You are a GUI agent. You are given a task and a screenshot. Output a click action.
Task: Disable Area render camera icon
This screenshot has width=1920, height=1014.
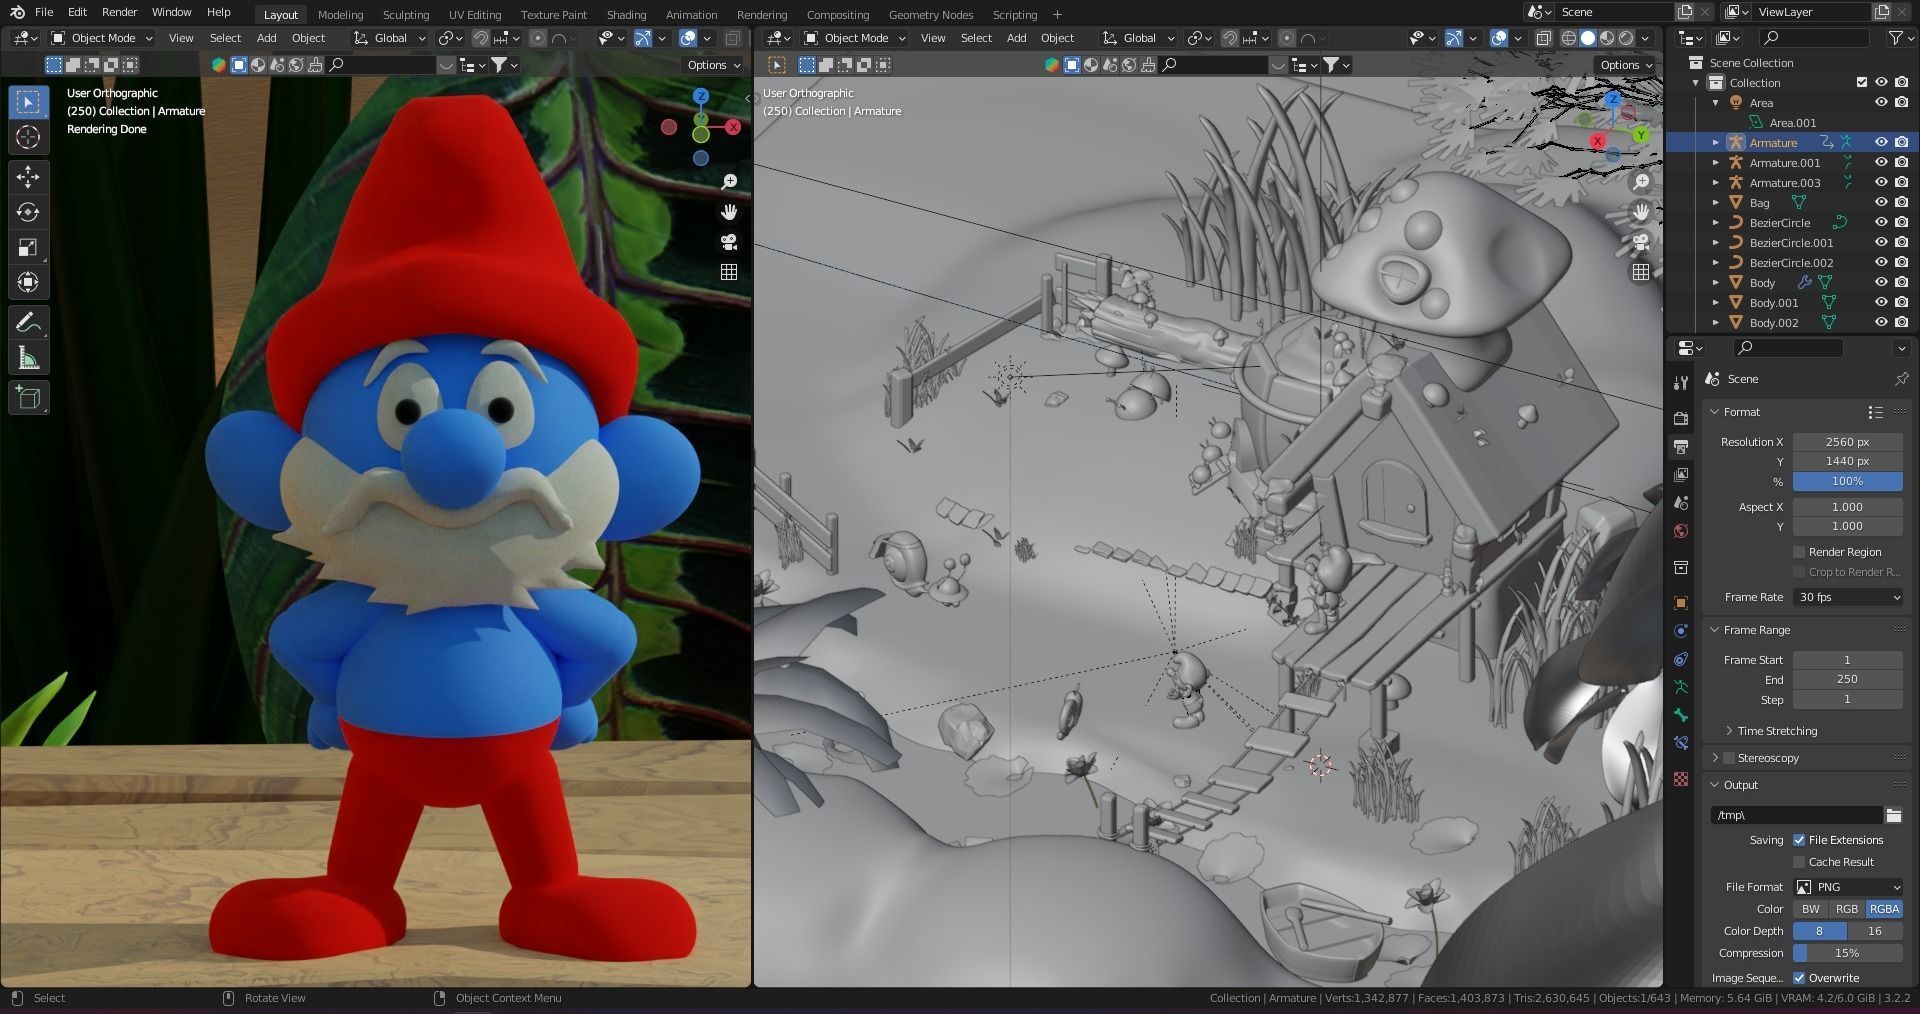tap(1901, 102)
